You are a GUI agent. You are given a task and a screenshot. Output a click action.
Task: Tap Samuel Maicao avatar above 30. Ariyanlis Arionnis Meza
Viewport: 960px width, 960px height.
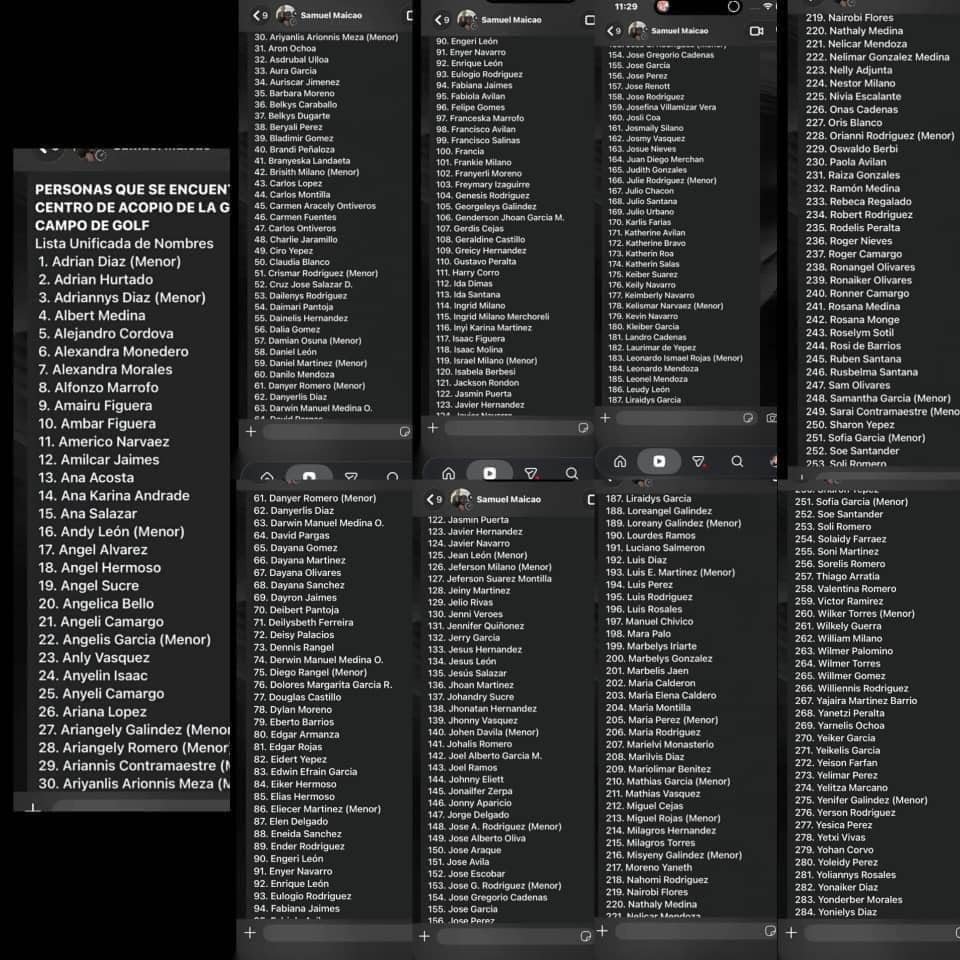[x=285, y=15]
